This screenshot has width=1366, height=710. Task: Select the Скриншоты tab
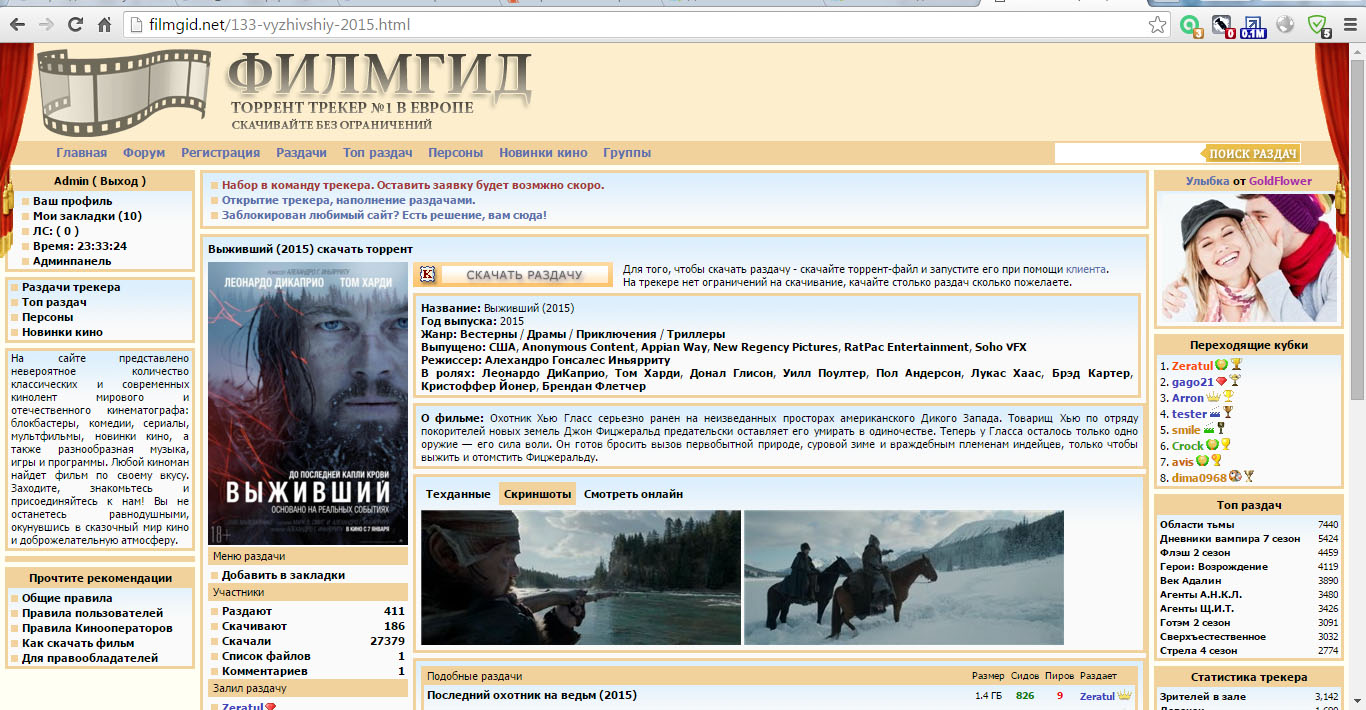(538, 494)
